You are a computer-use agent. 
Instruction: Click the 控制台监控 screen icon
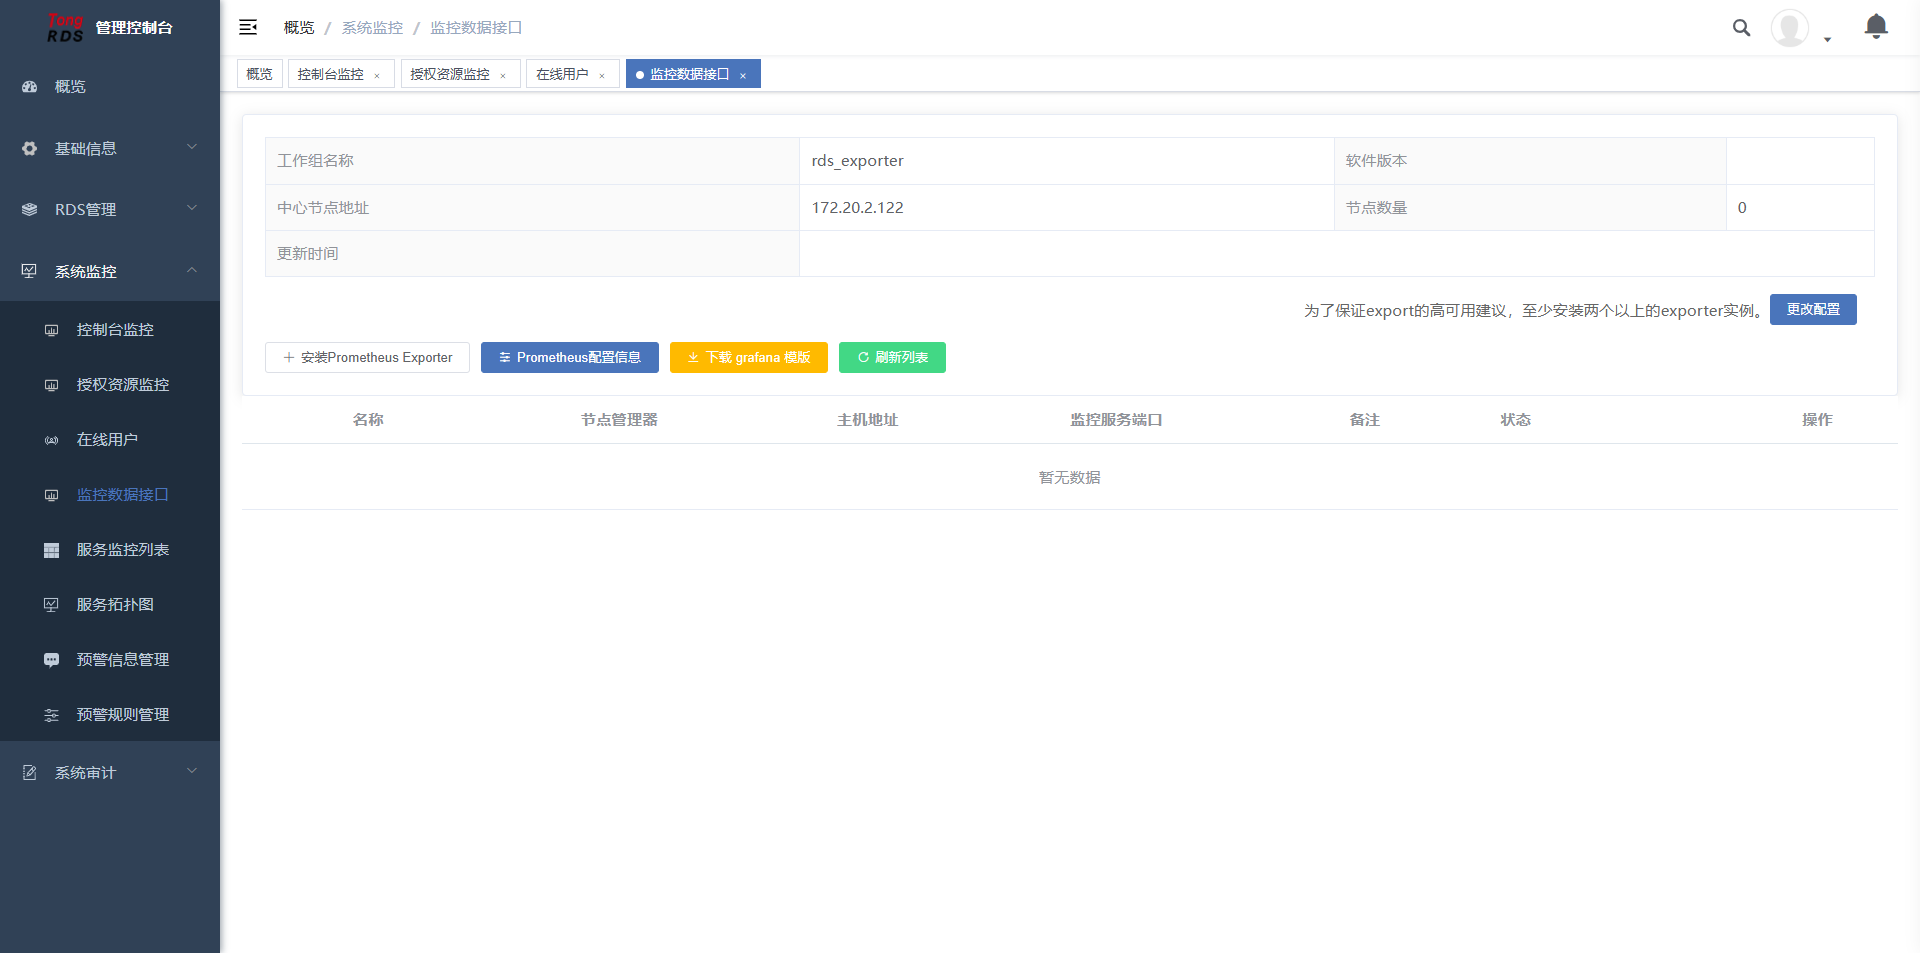[x=52, y=330]
